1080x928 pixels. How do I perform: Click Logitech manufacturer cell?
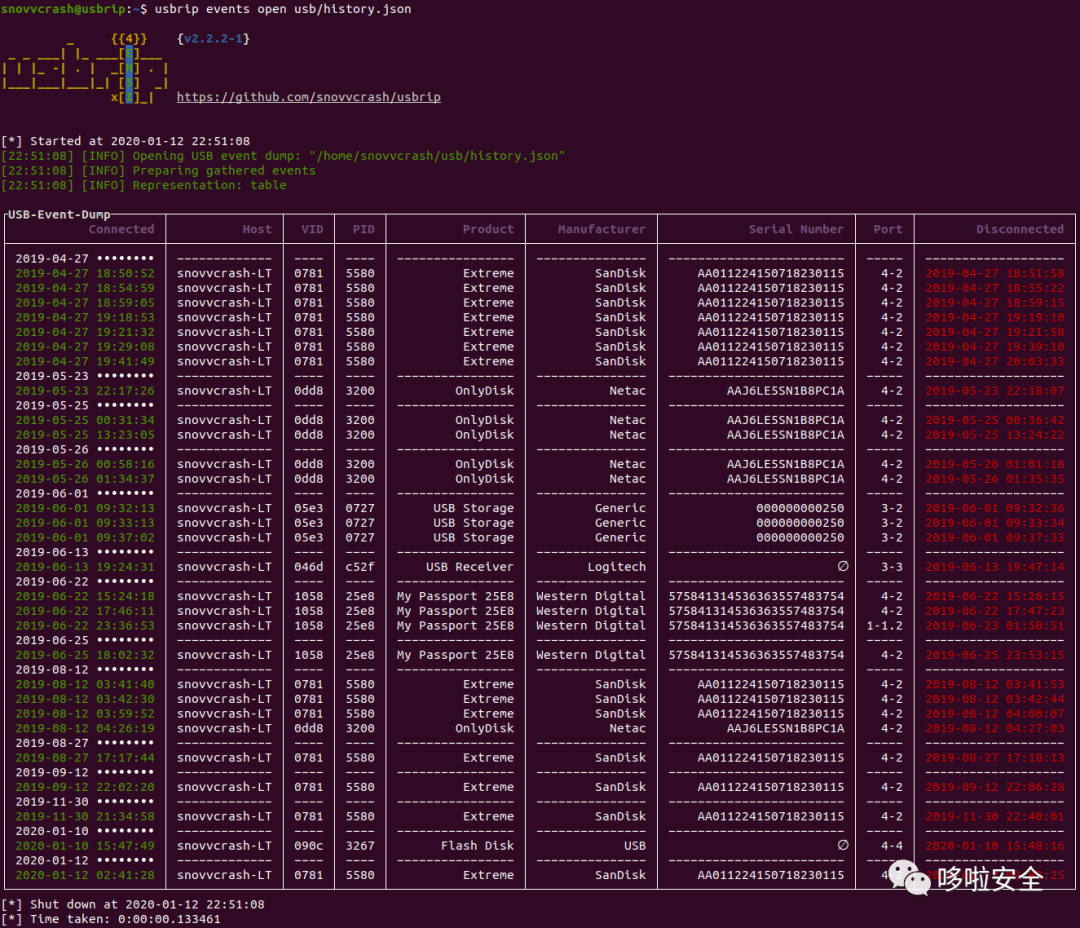616,567
